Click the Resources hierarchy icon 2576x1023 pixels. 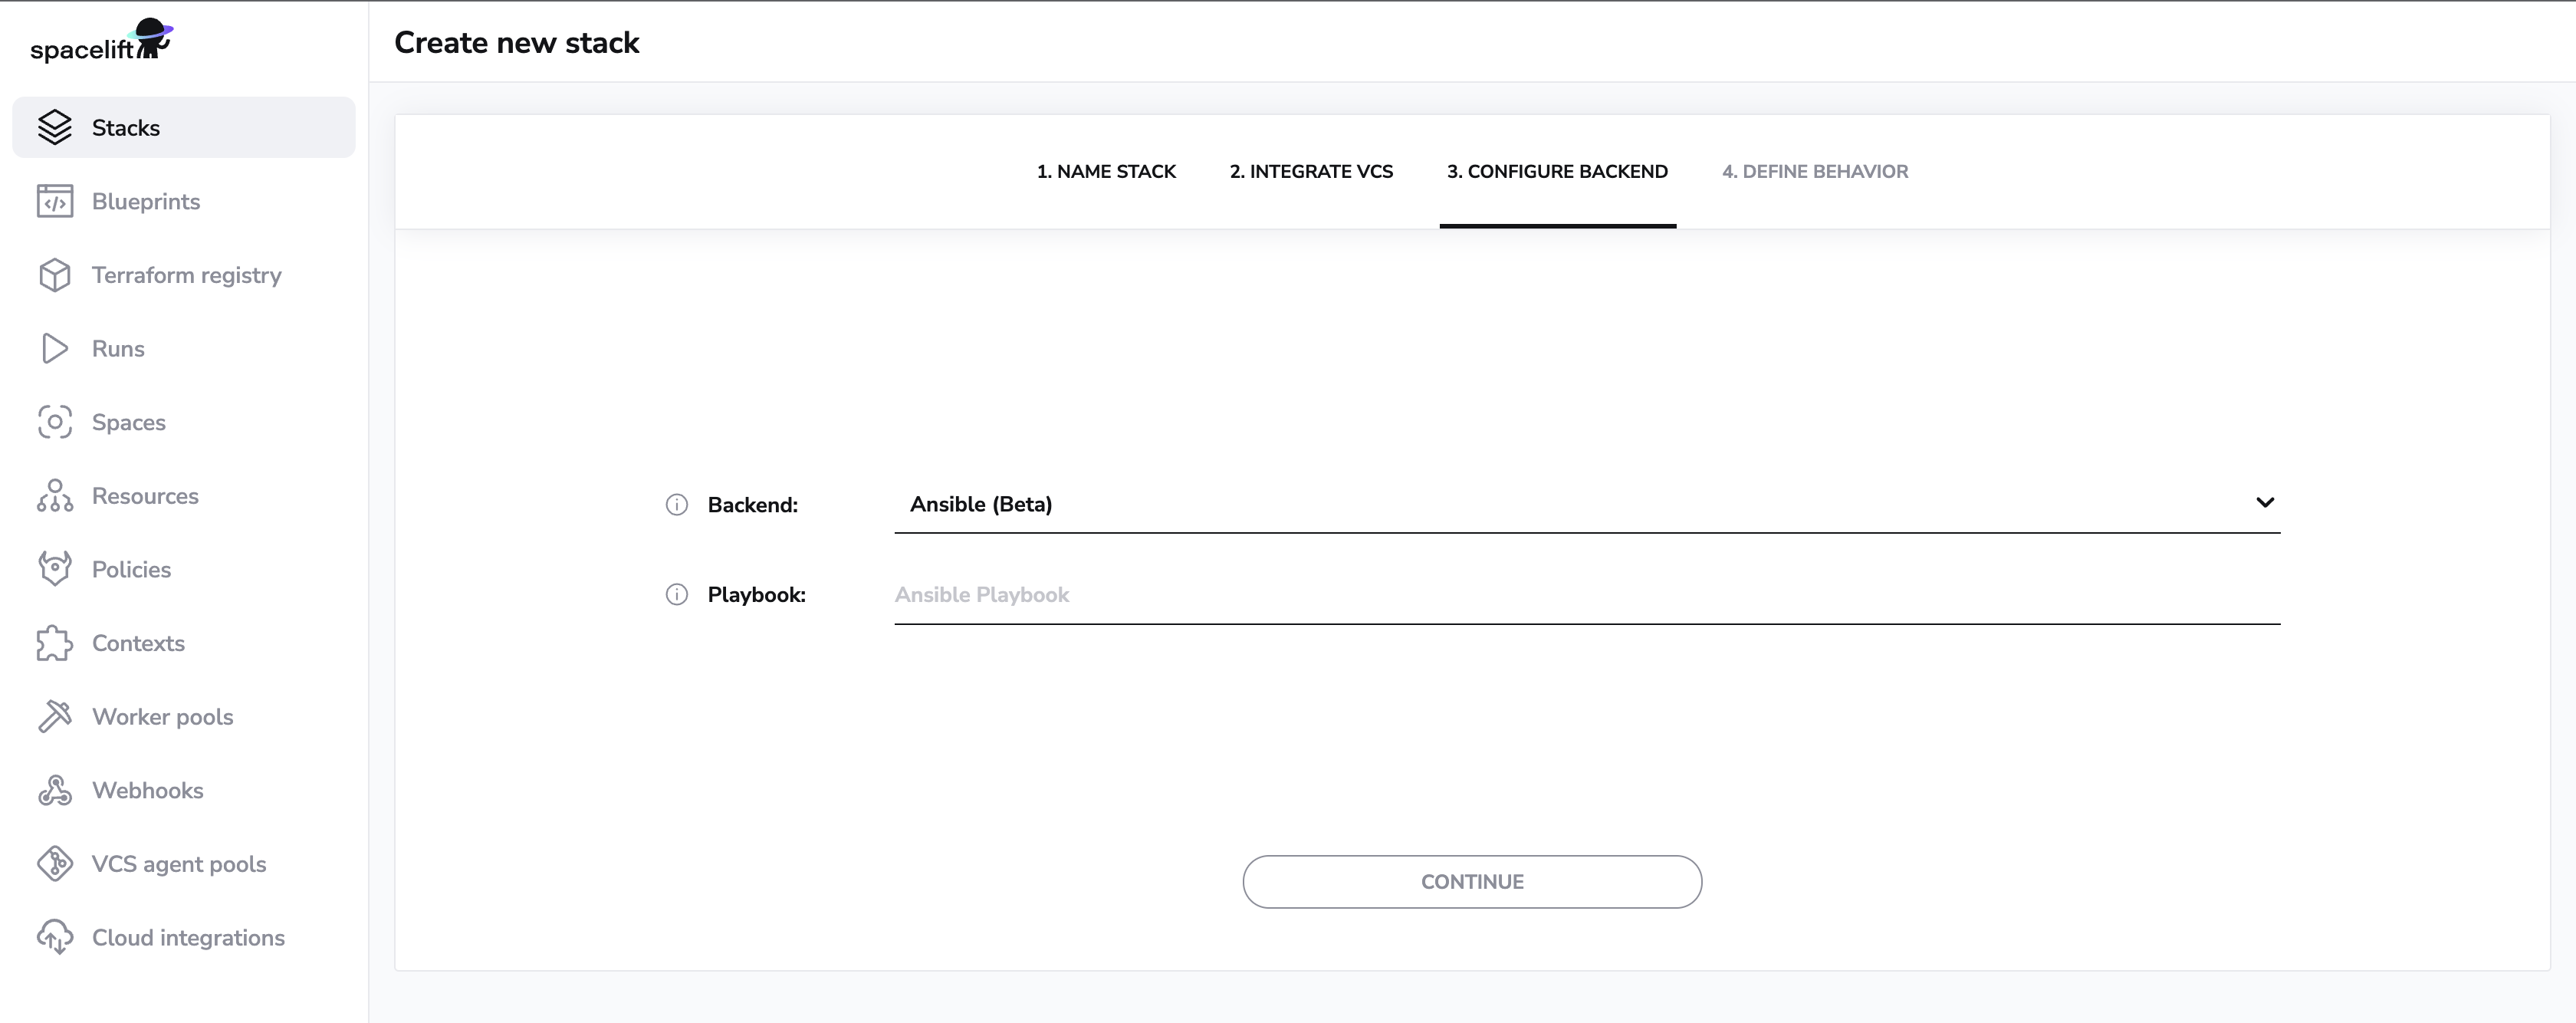tap(55, 495)
